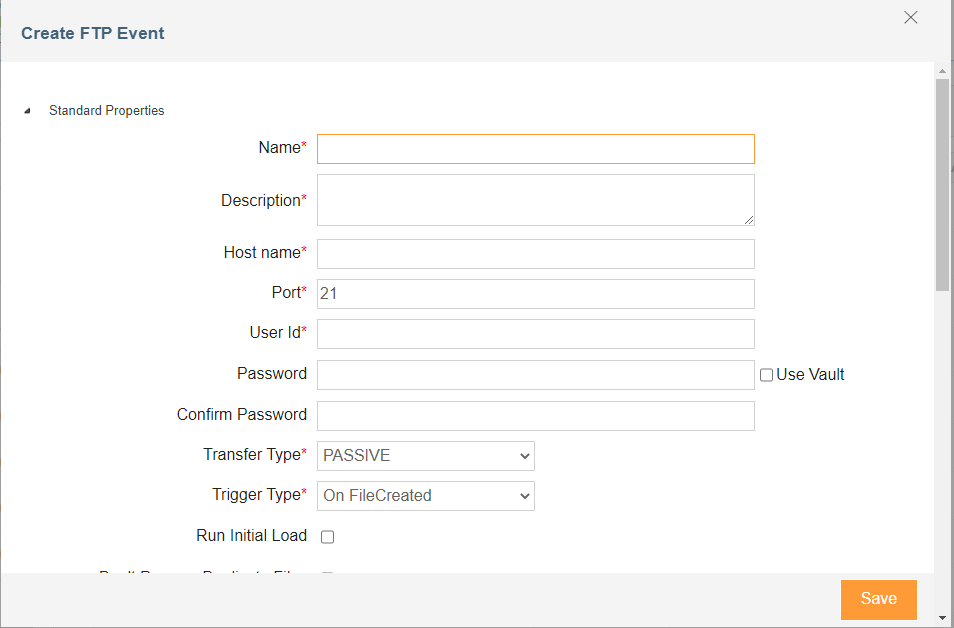Tick the Run Initial Load checkbox

(x=327, y=537)
